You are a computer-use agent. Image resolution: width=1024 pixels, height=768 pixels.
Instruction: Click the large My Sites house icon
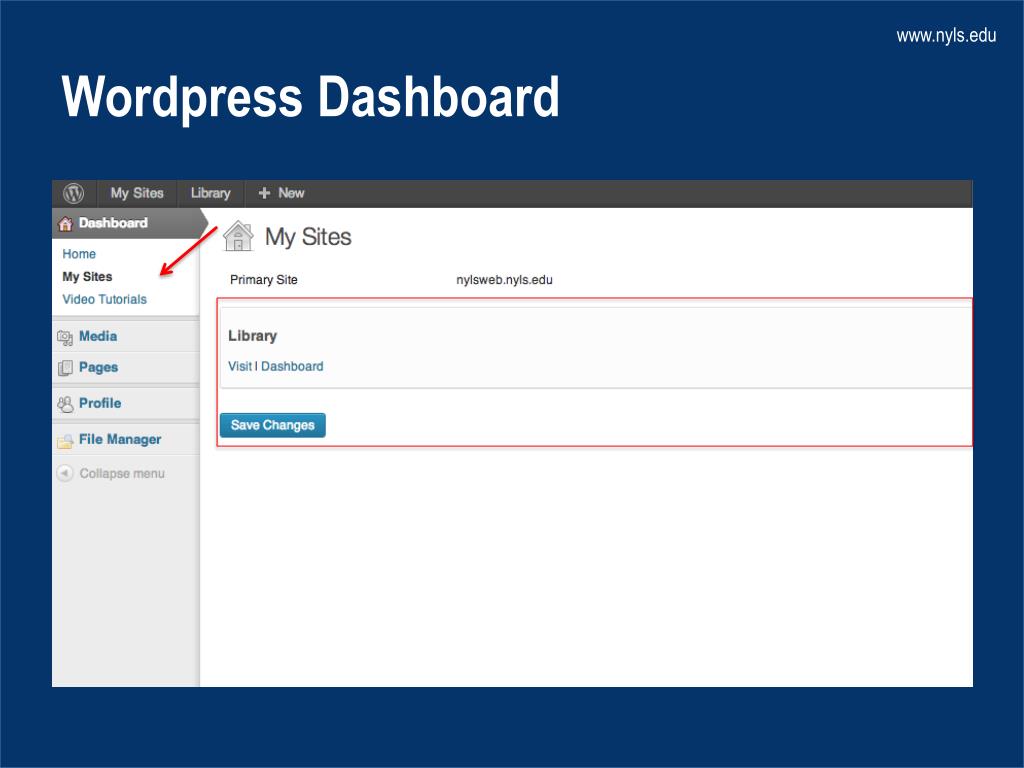point(238,236)
